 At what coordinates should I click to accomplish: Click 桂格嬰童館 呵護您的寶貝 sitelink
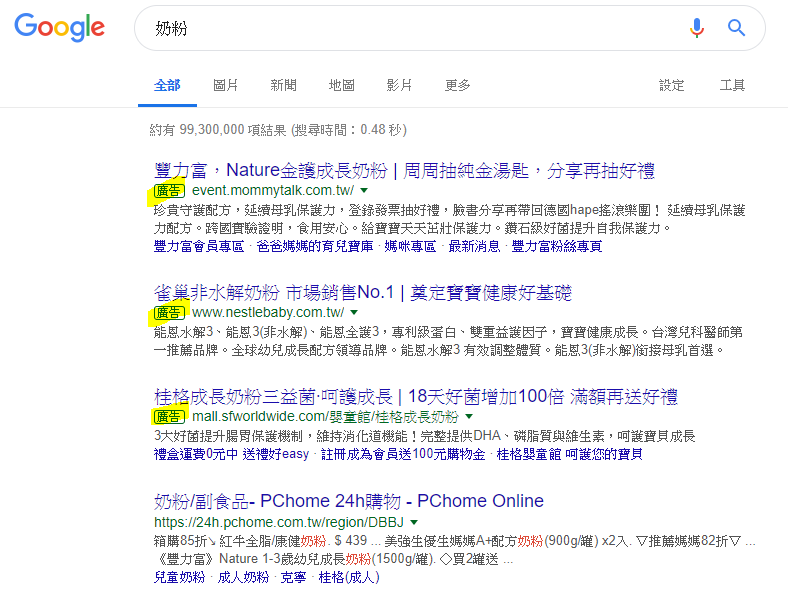click(569, 454)
